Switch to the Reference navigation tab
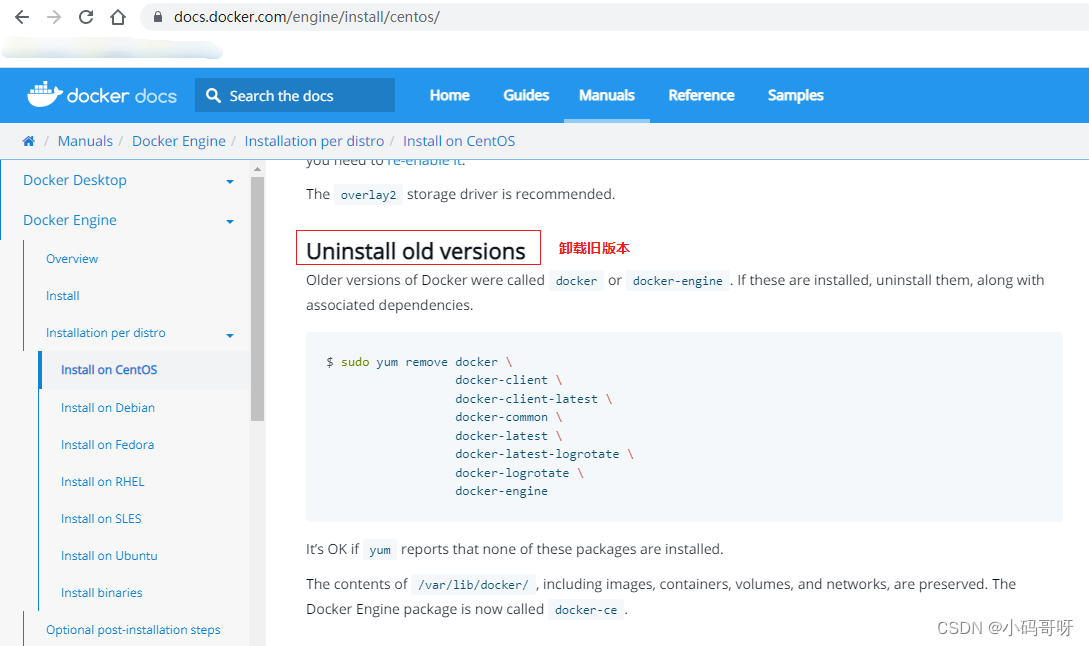 [701, 95]
